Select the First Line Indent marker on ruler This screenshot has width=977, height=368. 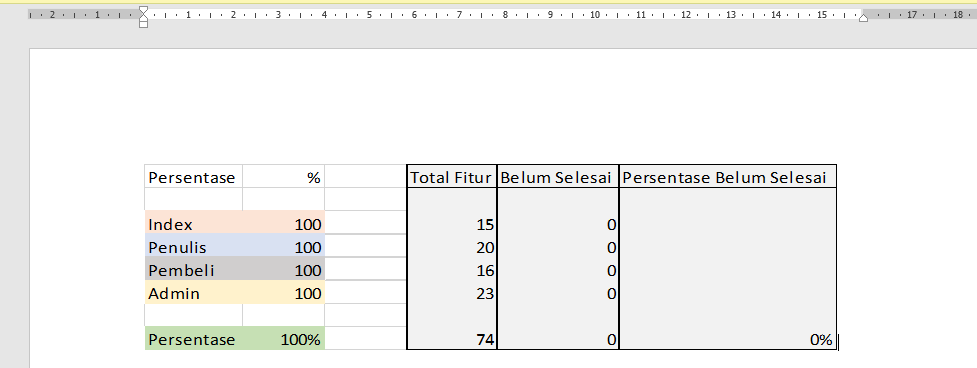(143, 10)
